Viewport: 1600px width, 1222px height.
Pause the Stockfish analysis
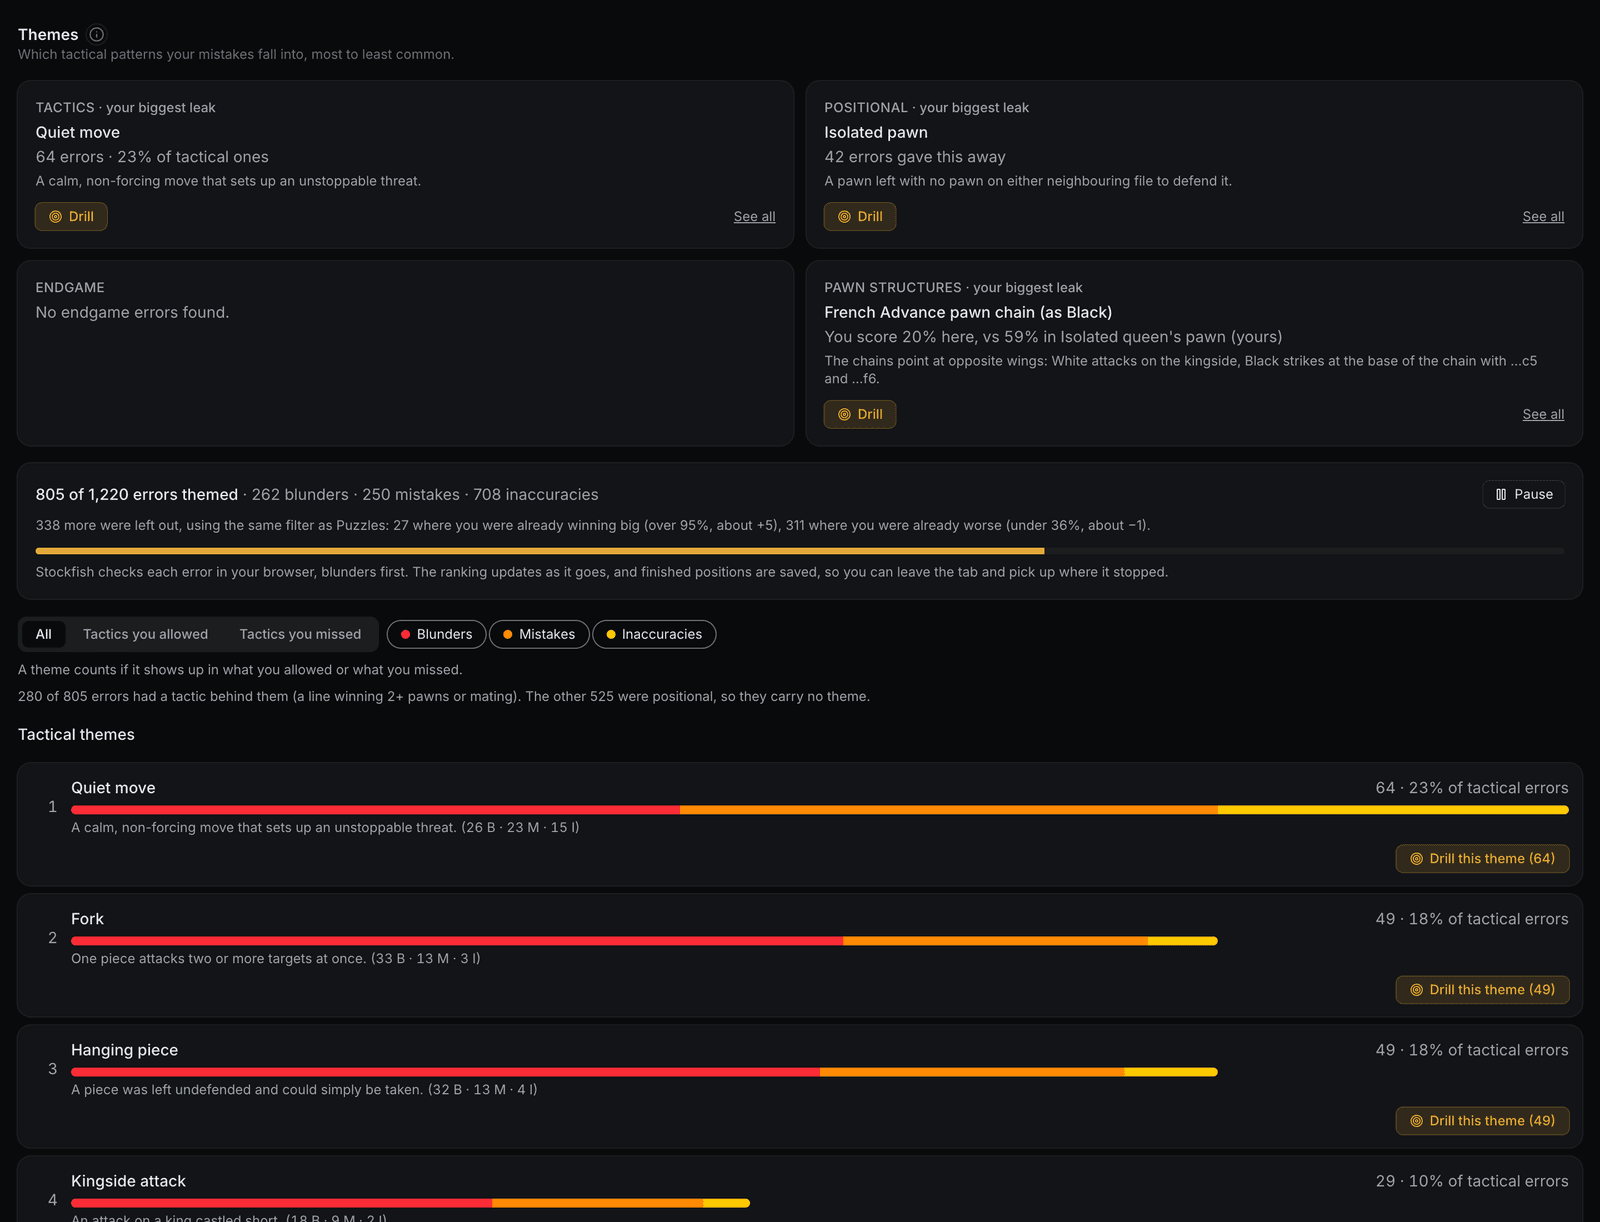click(1524, 495)
